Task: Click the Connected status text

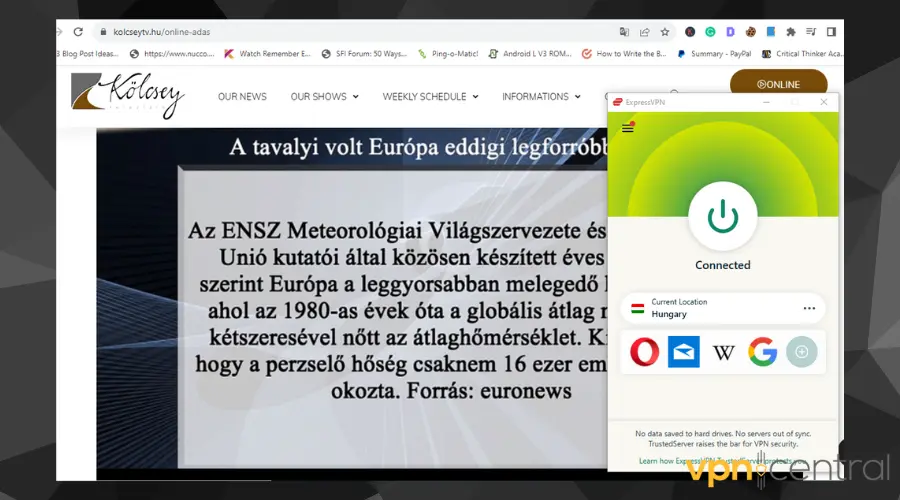Action: point(723,265)
